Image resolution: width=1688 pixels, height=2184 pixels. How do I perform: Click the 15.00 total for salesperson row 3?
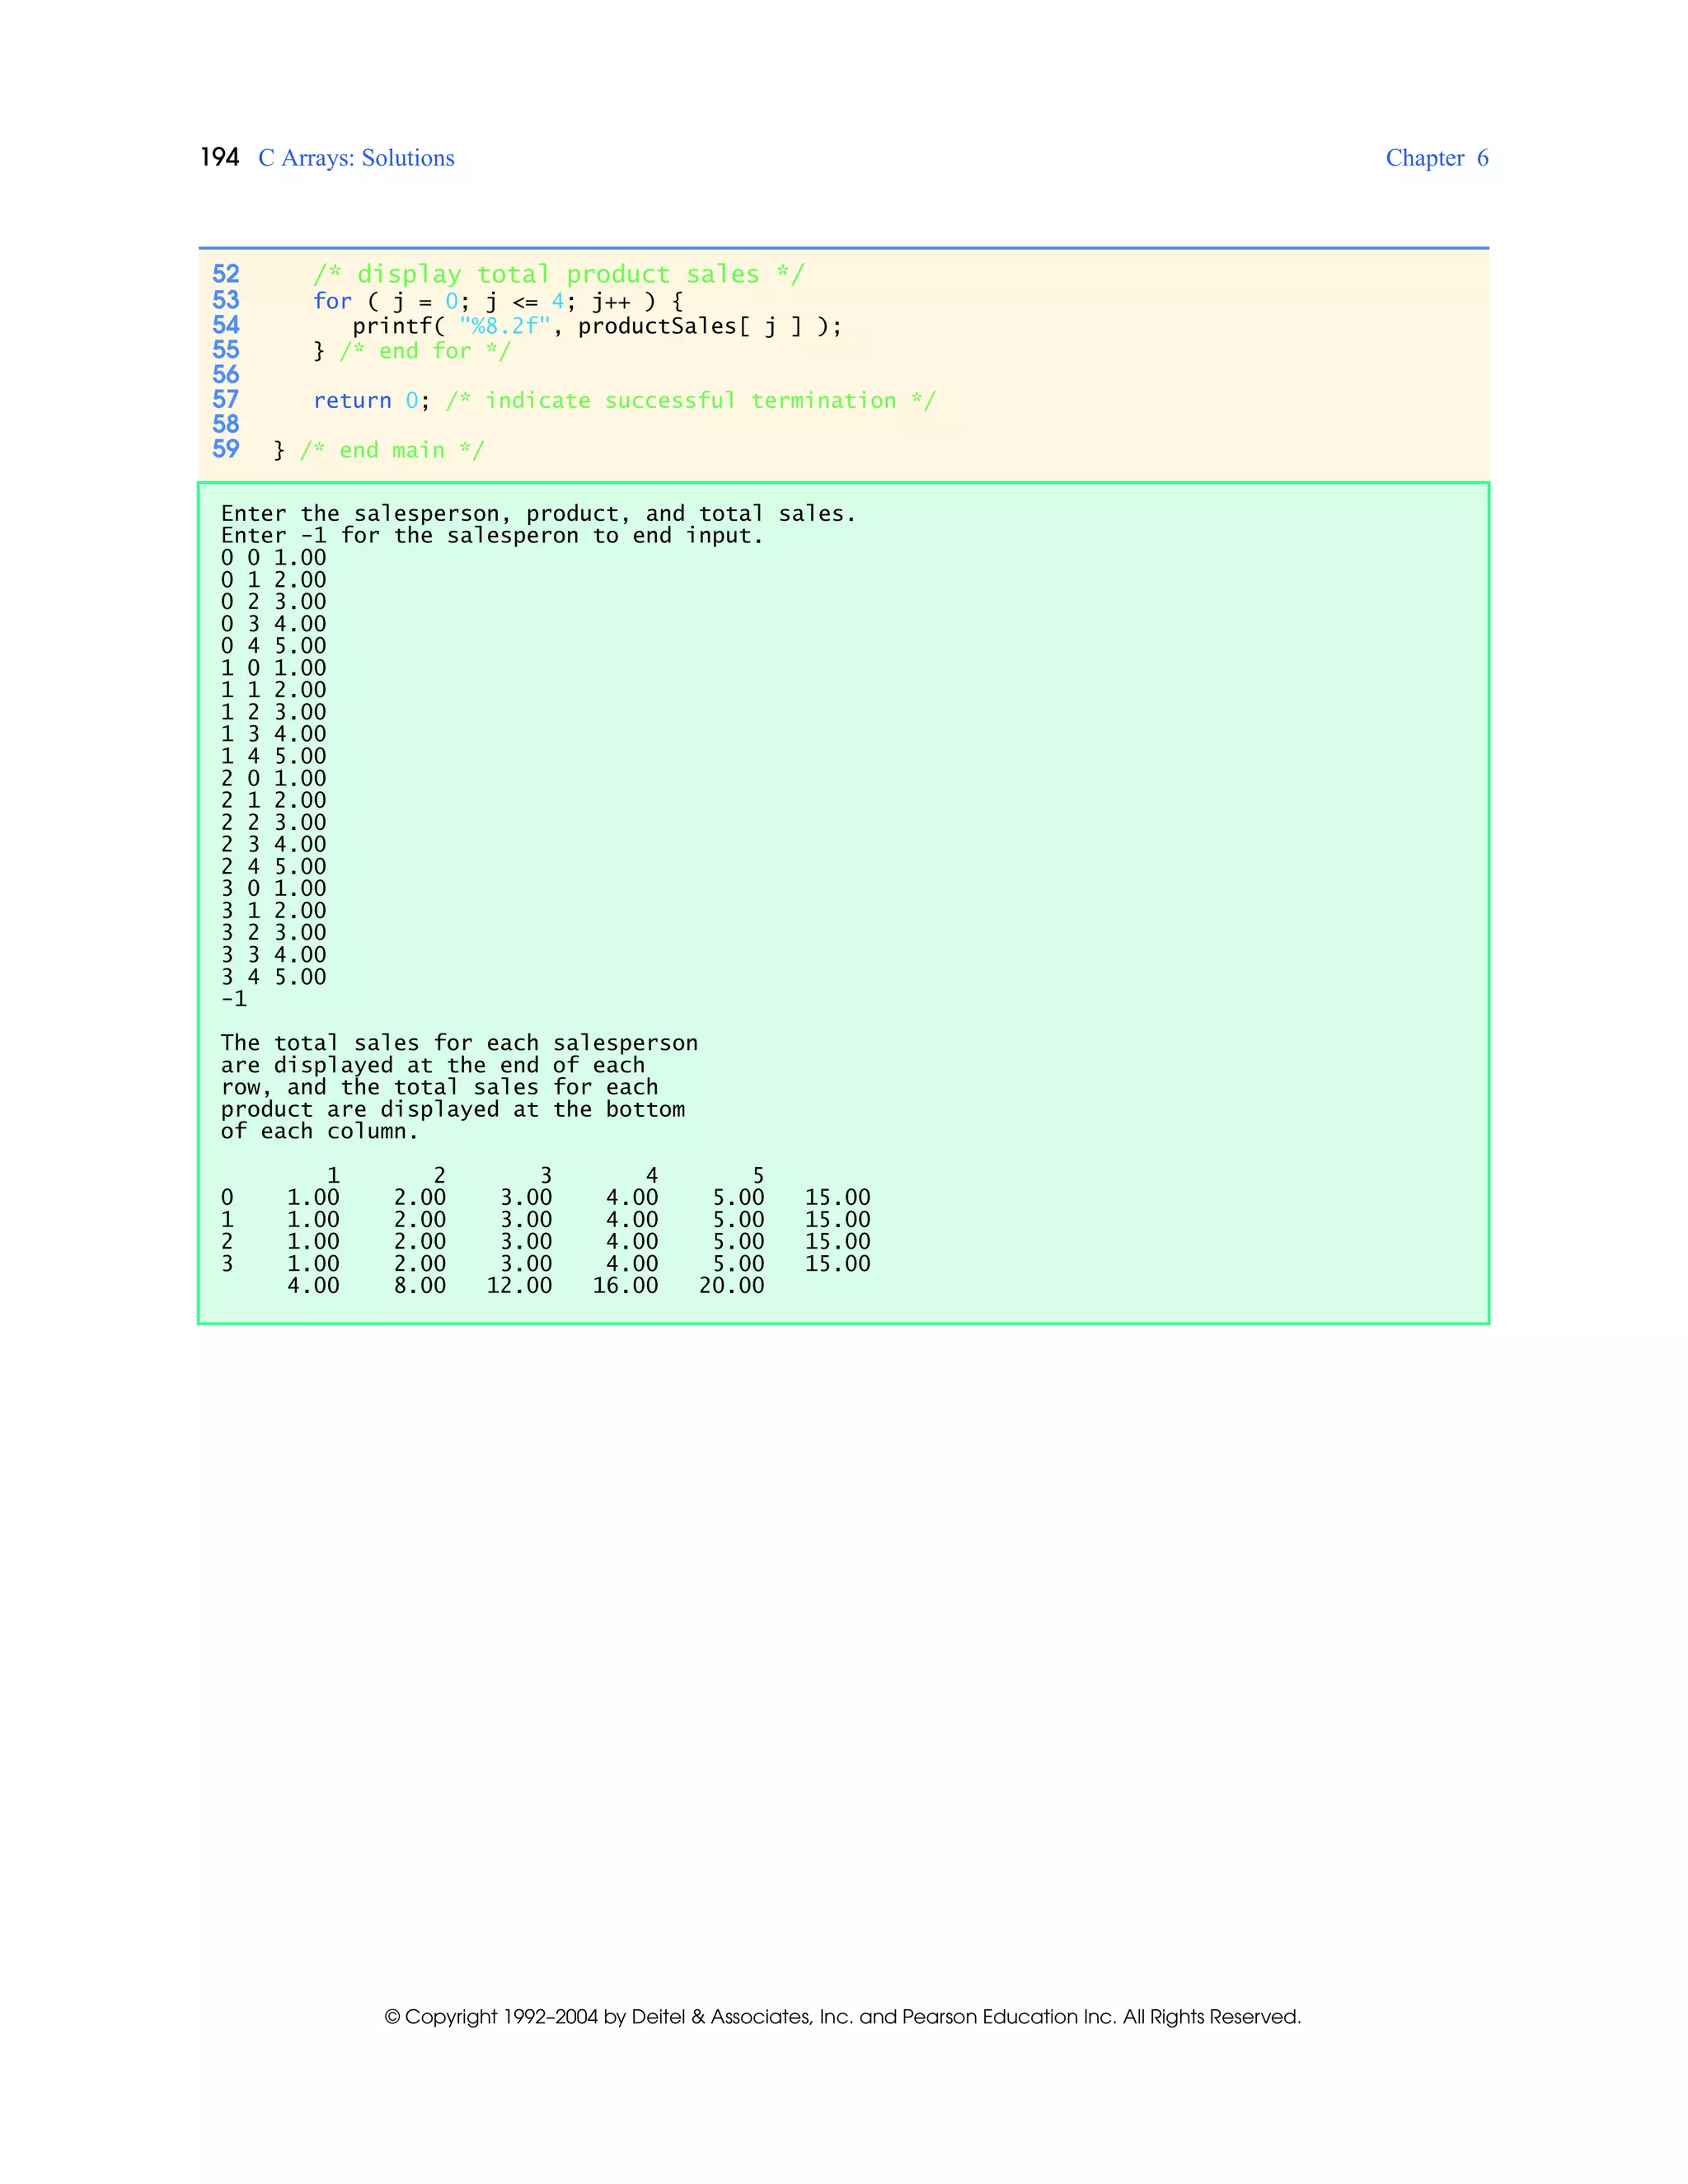click(838, 1263)
